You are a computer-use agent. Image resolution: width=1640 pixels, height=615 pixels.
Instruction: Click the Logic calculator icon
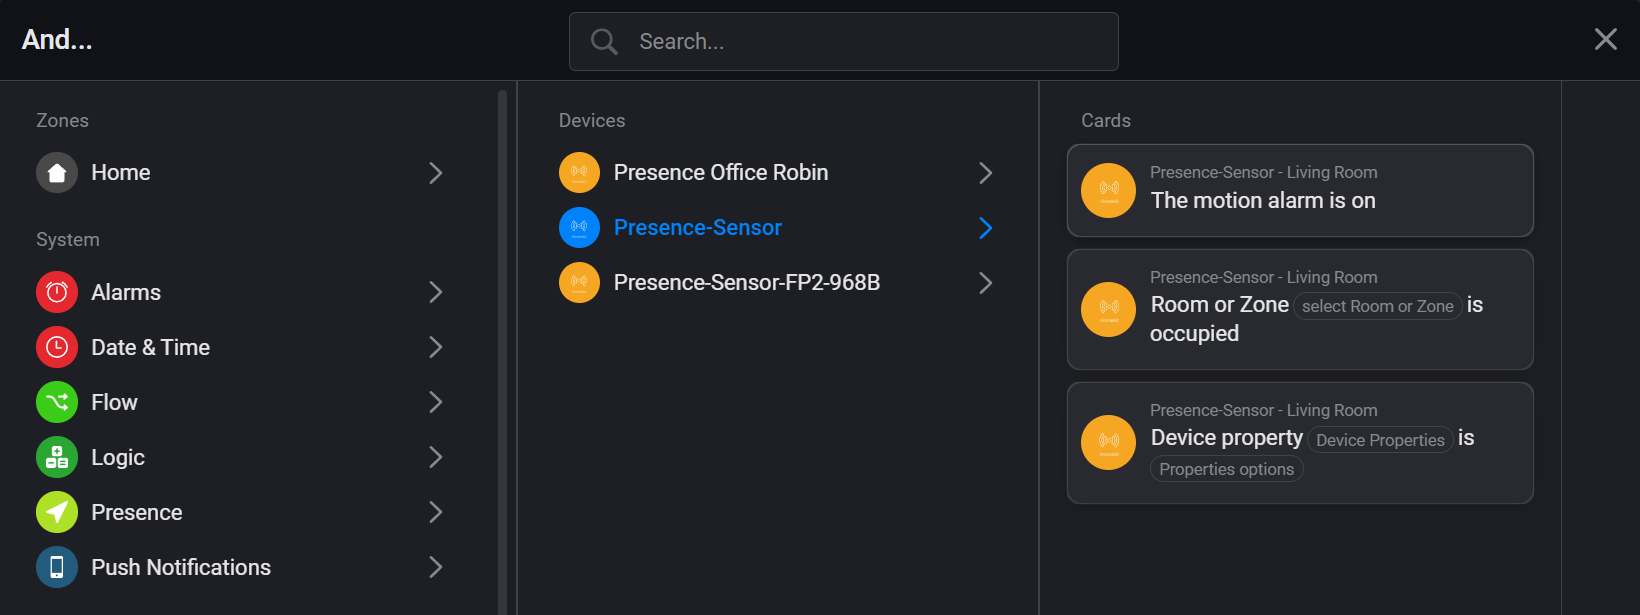[57, 457]
